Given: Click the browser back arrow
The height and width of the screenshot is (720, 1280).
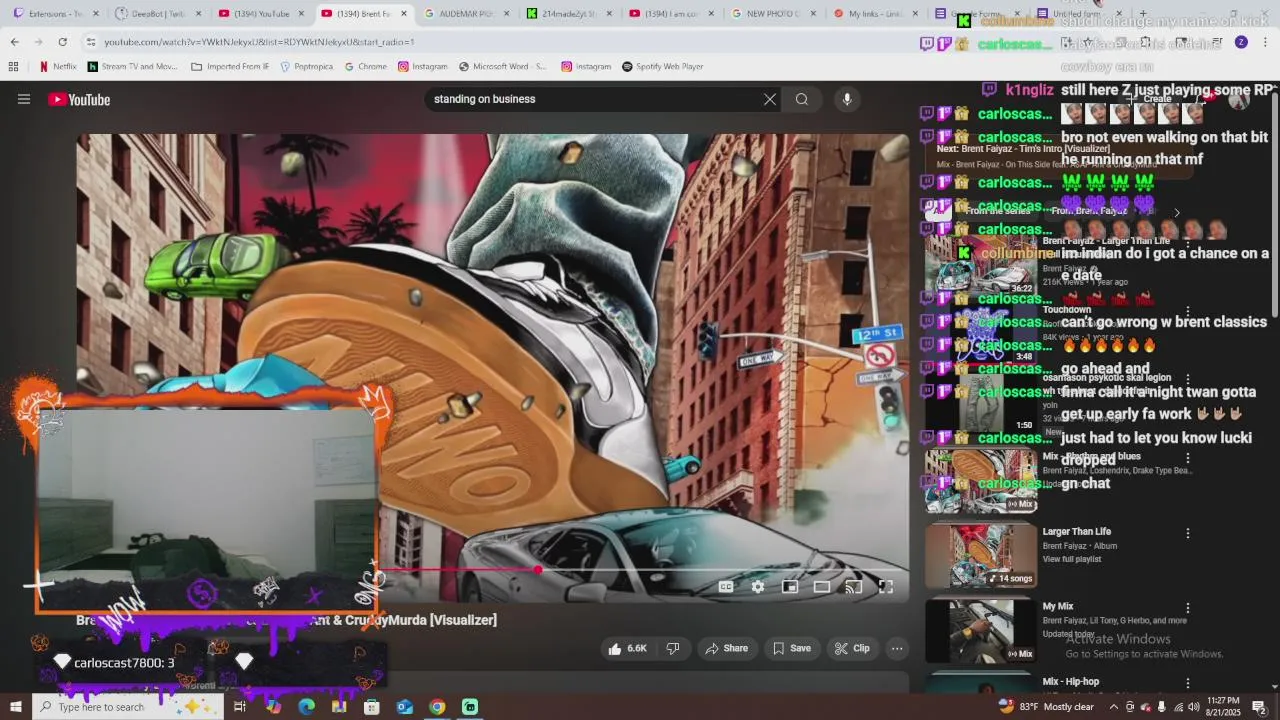Looking at the screenshot, I should [x=14, y=42].
